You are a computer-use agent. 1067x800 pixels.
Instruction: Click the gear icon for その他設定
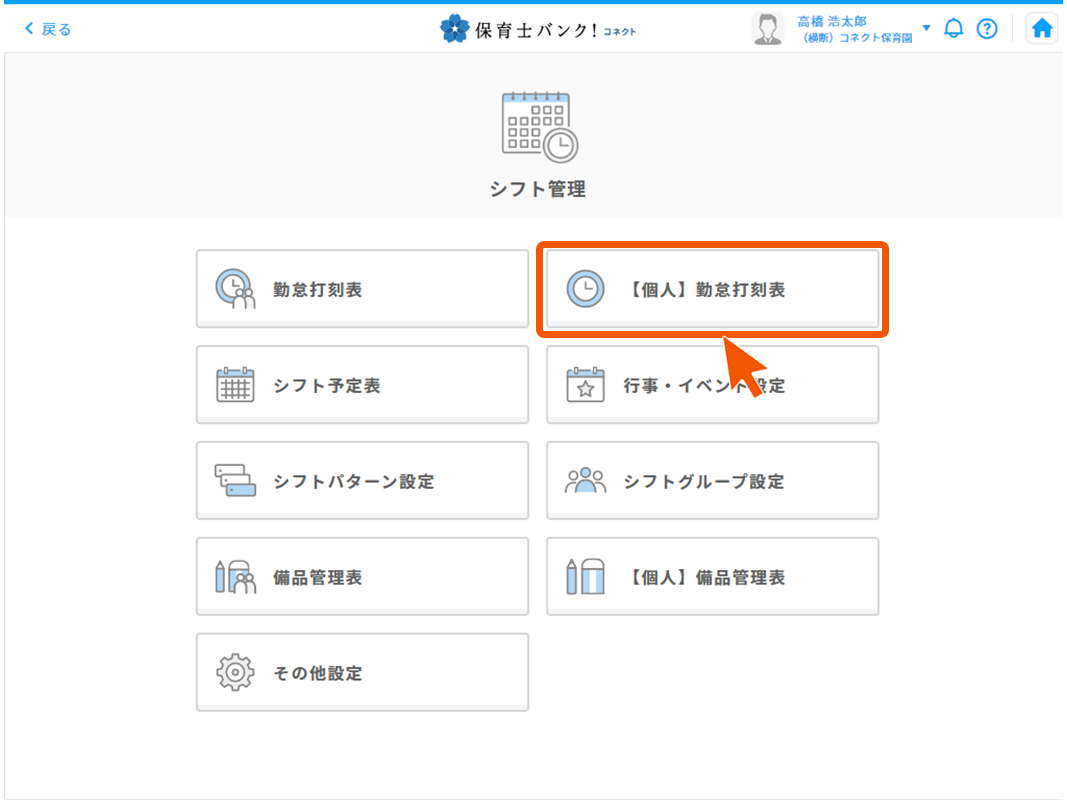(235, 673)
